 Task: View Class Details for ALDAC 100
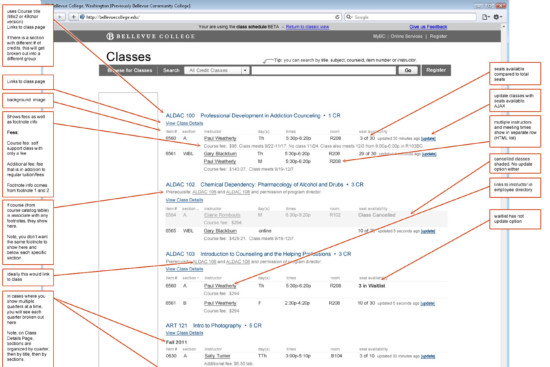(x=184, y=123)
